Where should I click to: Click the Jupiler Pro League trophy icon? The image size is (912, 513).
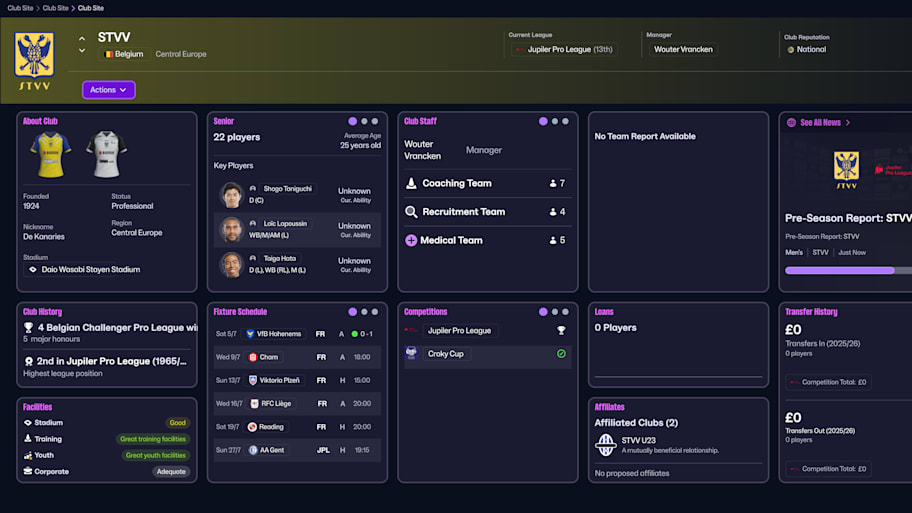561,330
